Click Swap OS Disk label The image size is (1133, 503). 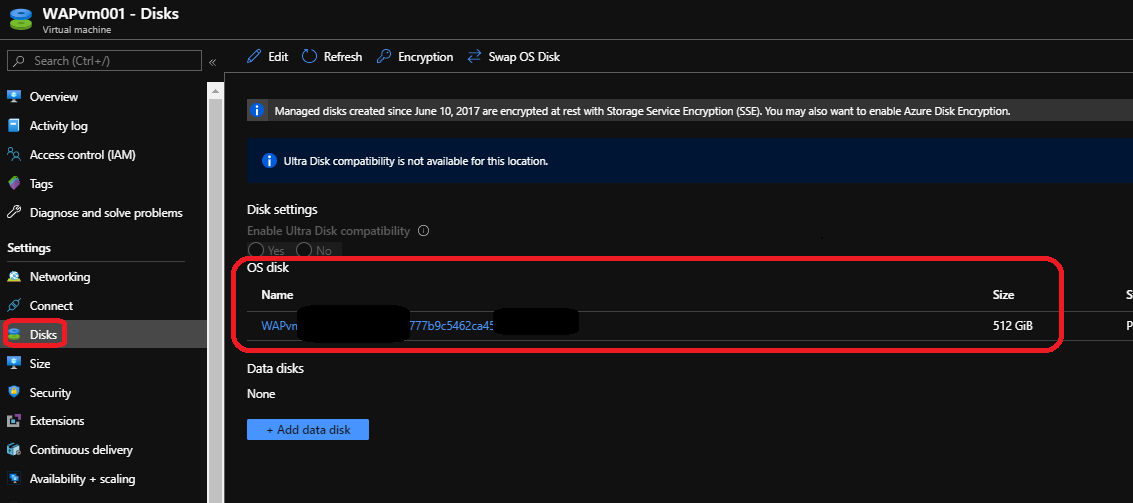click(x=524, y=56)
